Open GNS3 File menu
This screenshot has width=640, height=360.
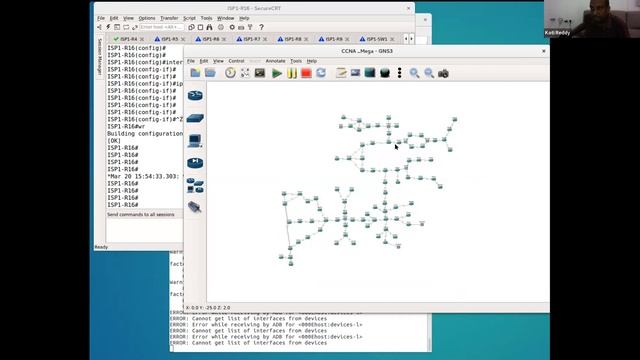pos(191,61)
